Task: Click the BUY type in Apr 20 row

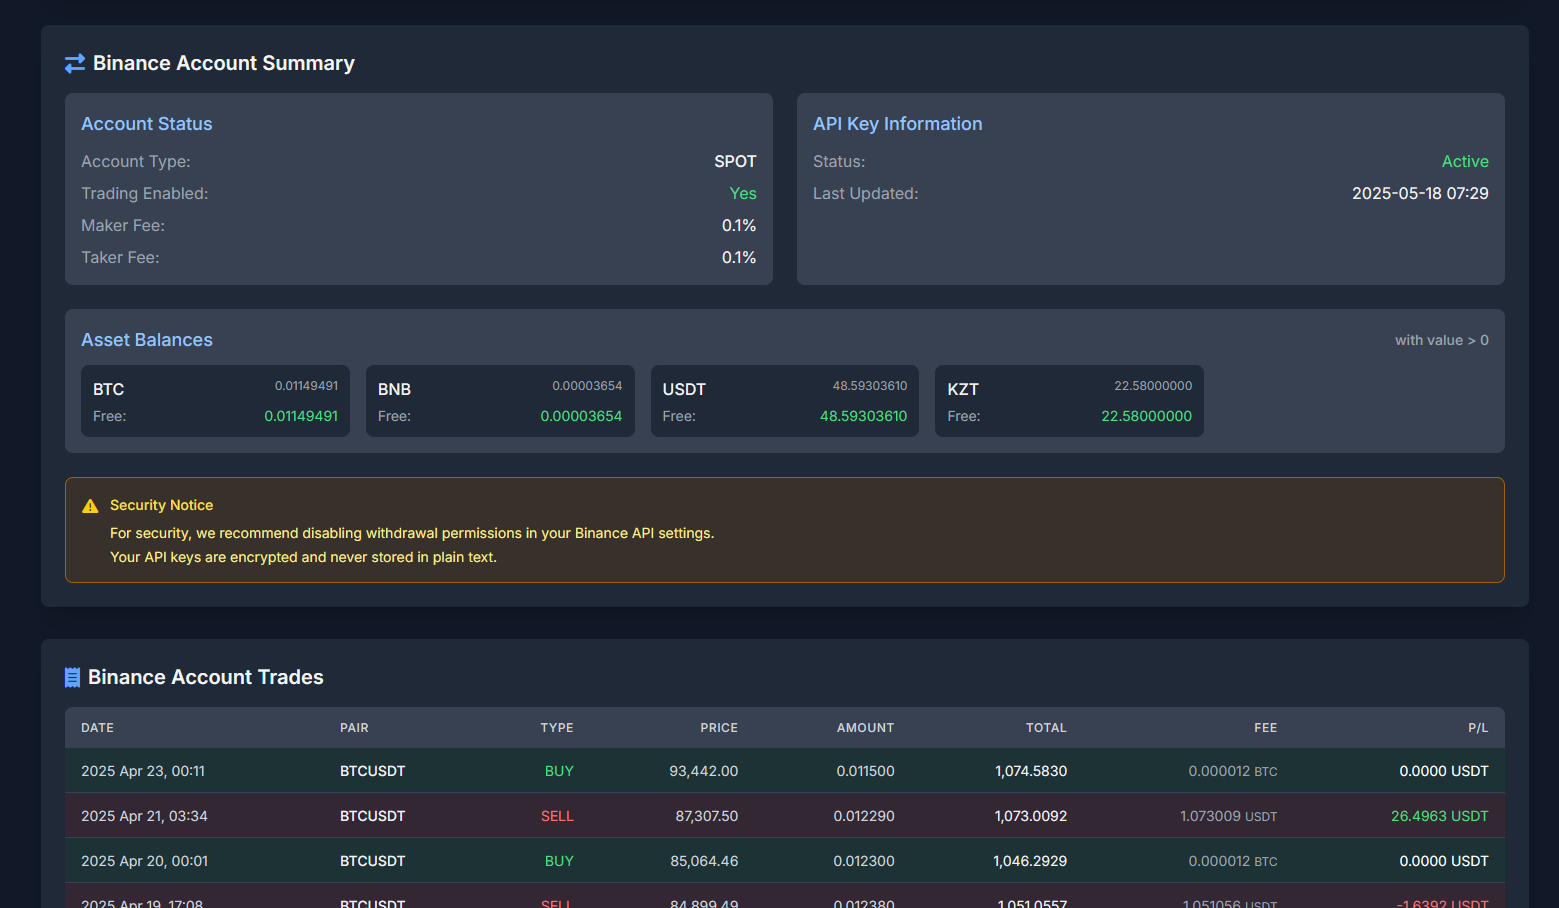Action: pos(559,861)
